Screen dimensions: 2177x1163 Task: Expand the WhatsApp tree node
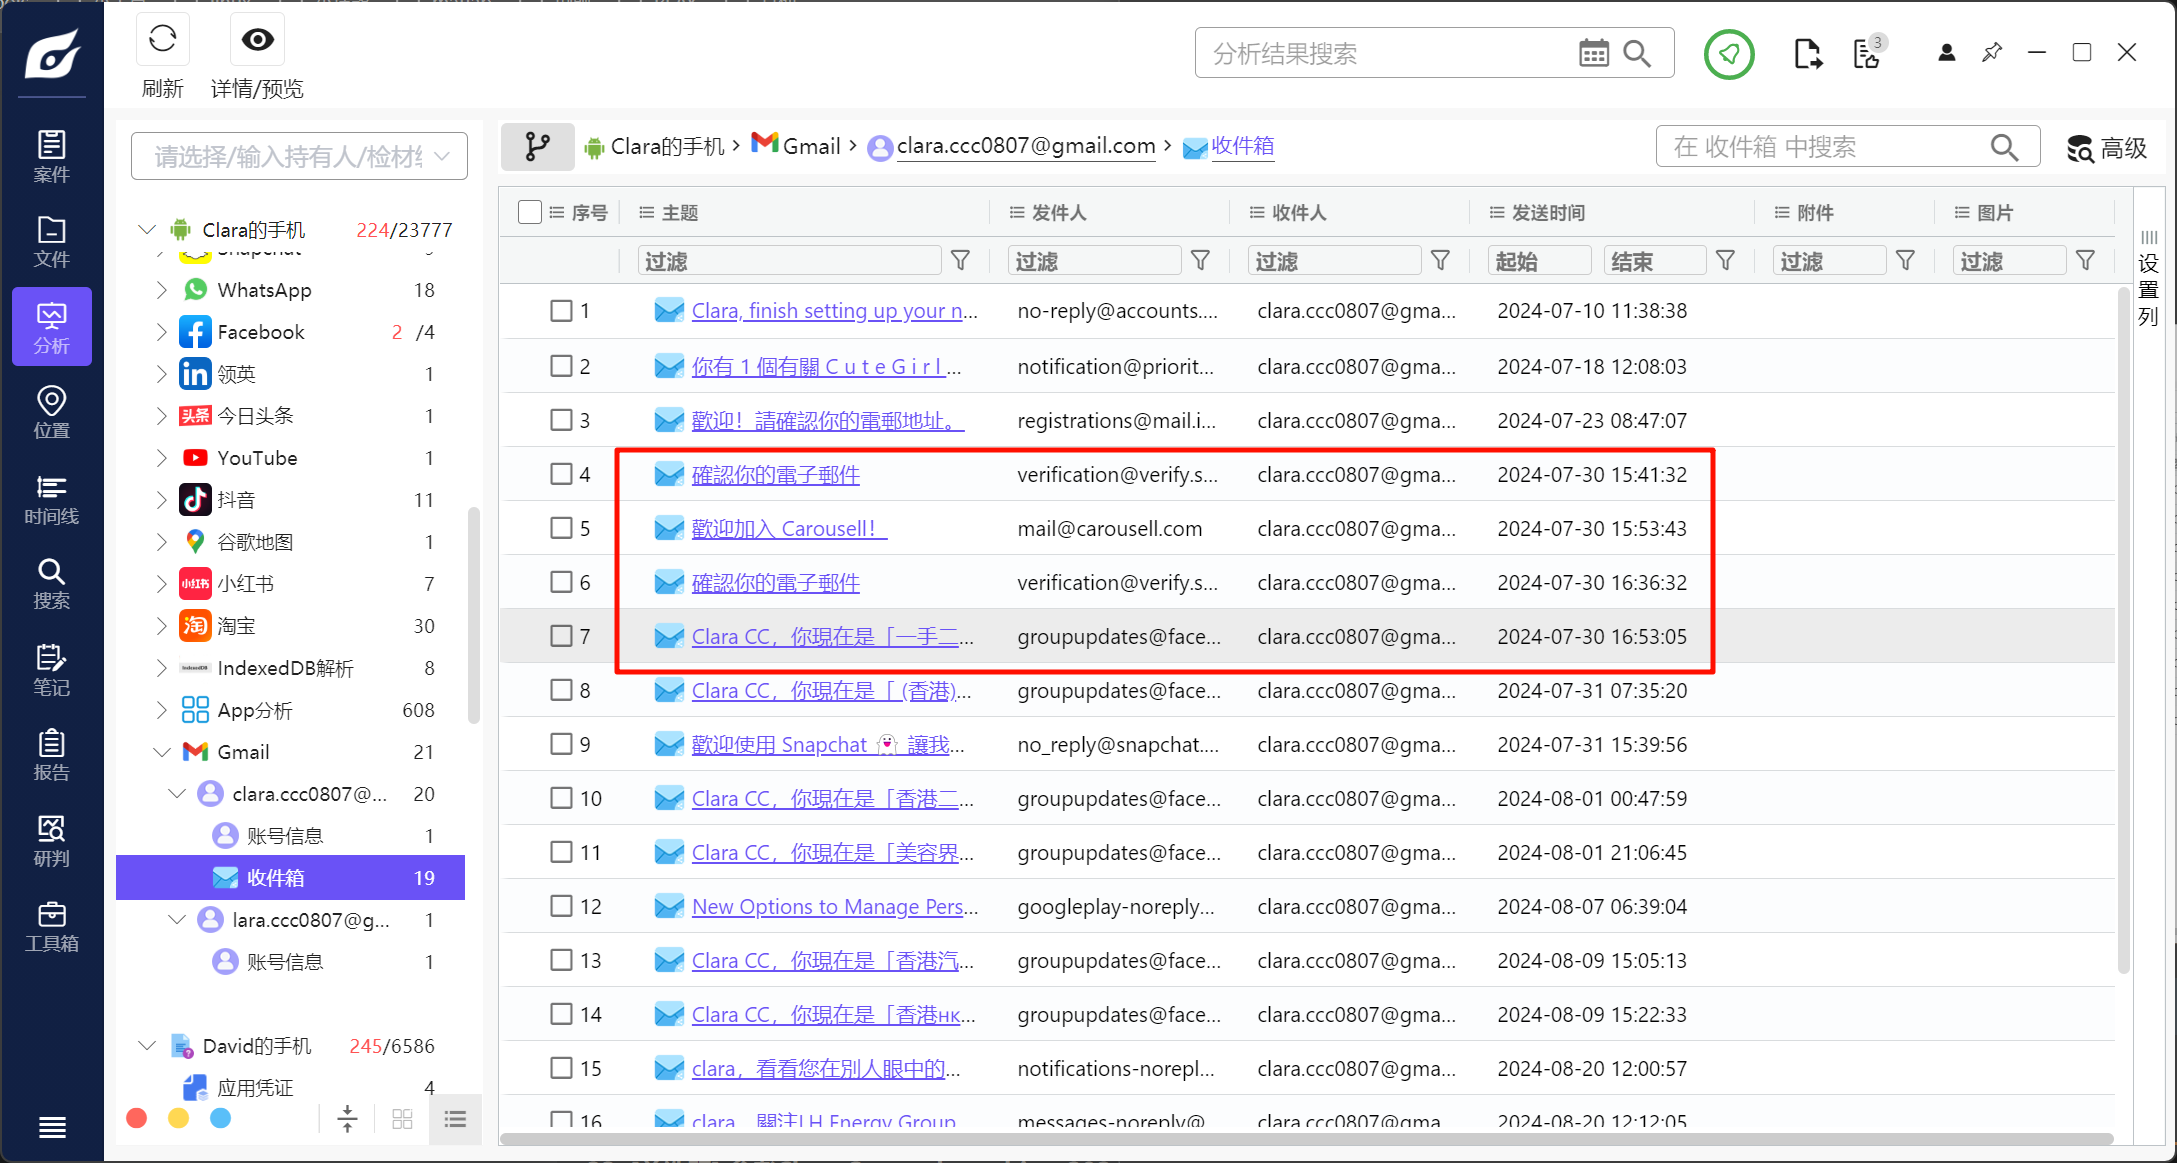(x=161, y=290)
